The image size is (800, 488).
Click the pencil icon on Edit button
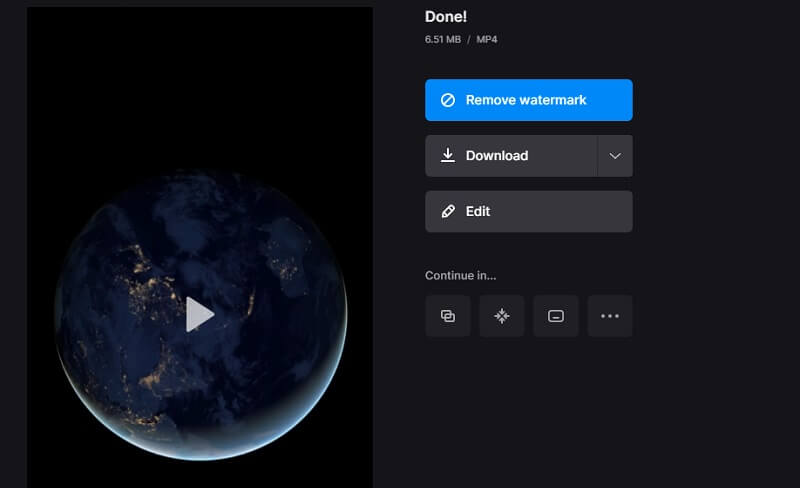coord(448,212)
